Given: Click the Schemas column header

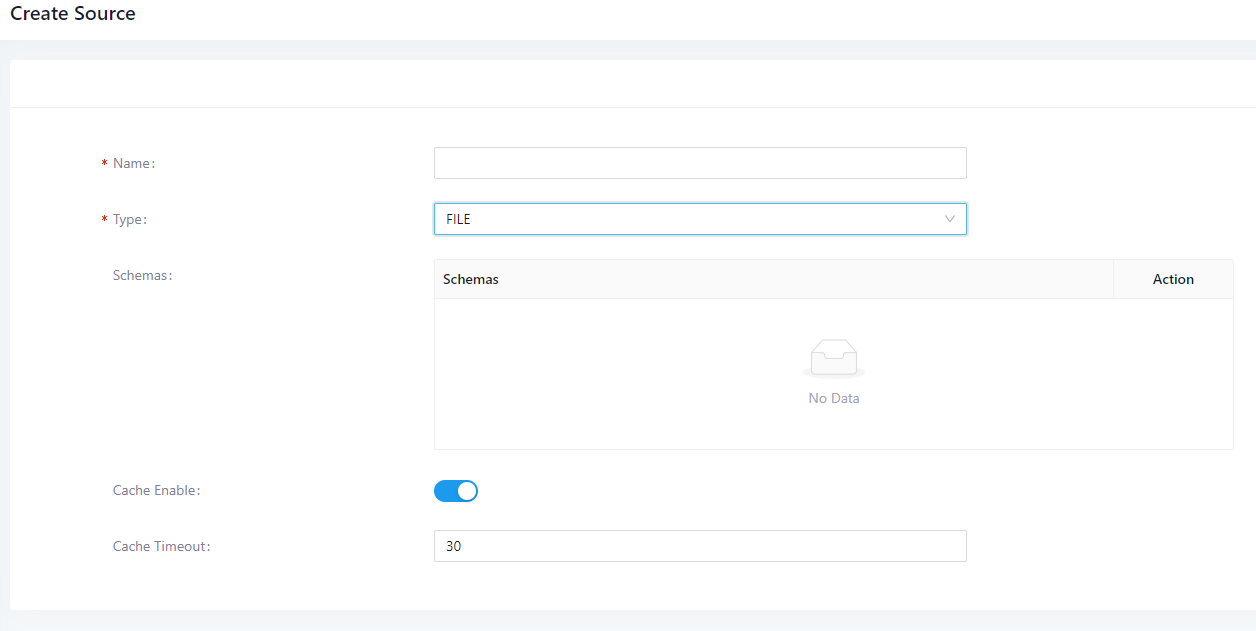Looking at the screenshot, I should point(471,279).
